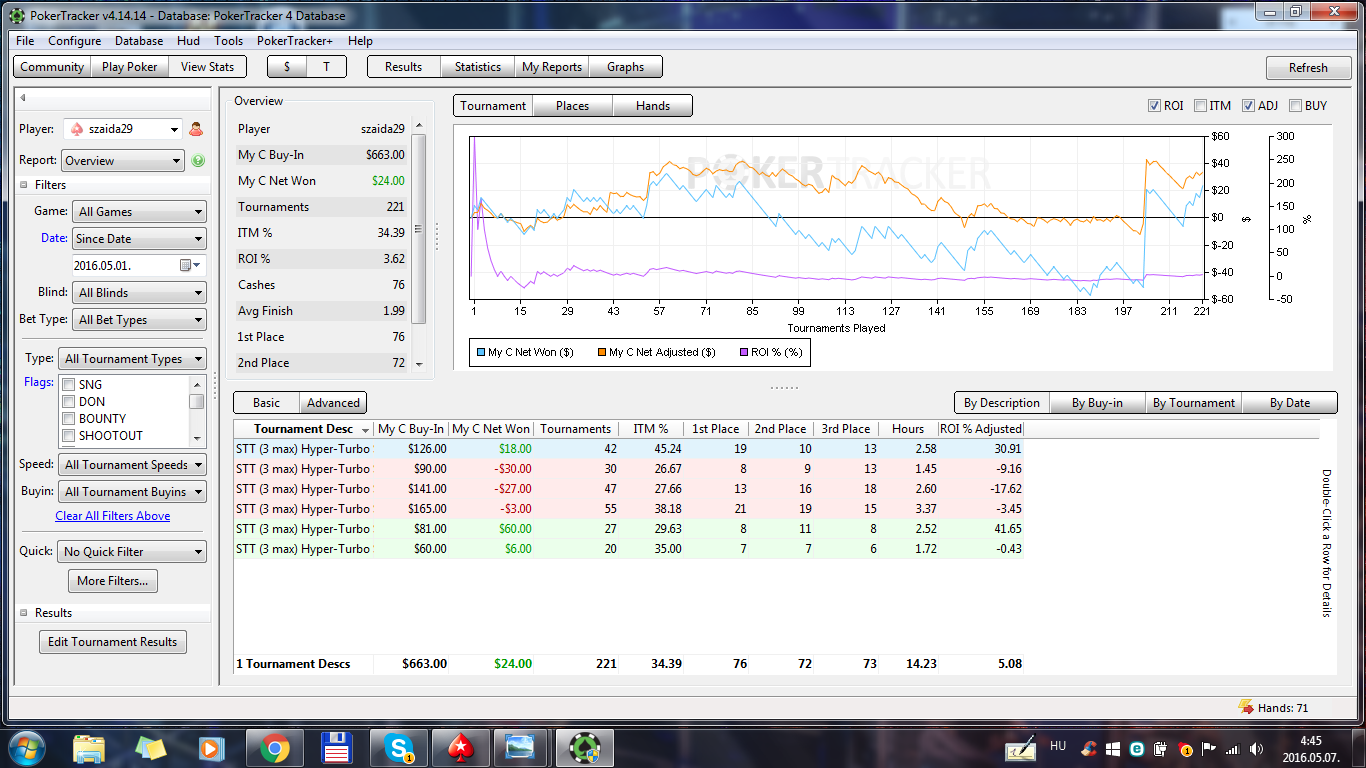The width and height of the screenshot is (1366, 768).
Task: Click the My C Net Adjusted legend swatch
Action: coord(601,352)
